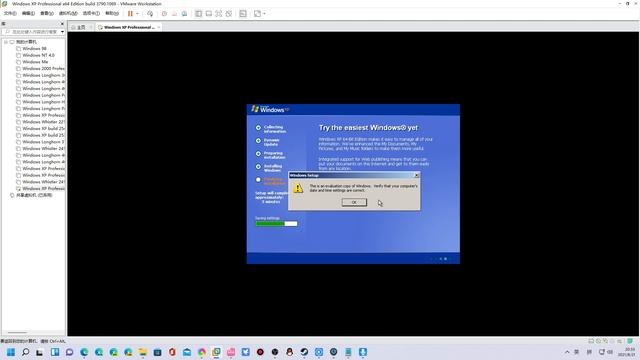
Task: Open Steam from the taskbar
Action: tap(304, 352)
